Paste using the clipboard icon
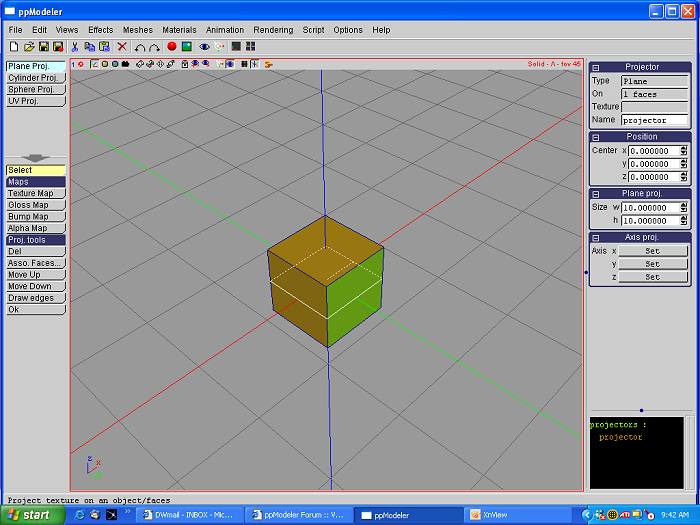700x525 pixels. point(104,46)
